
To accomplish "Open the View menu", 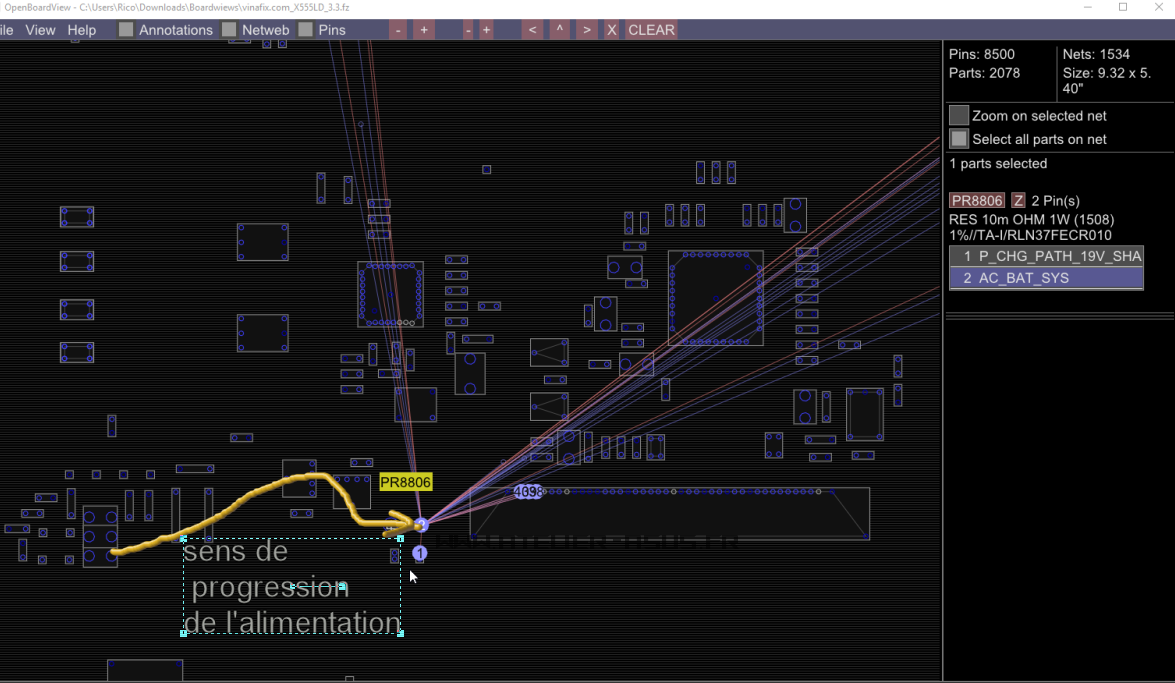I will [x=40, y=30].
